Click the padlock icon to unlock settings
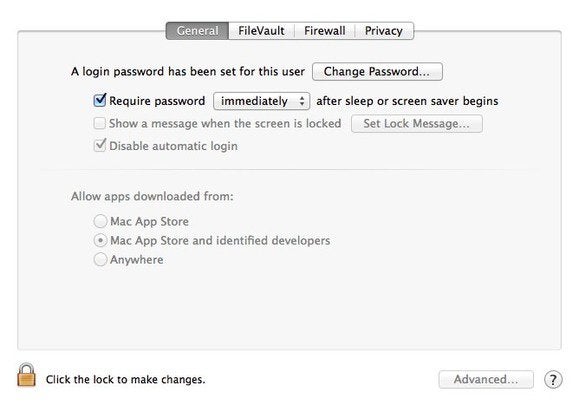 pos(26,375)
